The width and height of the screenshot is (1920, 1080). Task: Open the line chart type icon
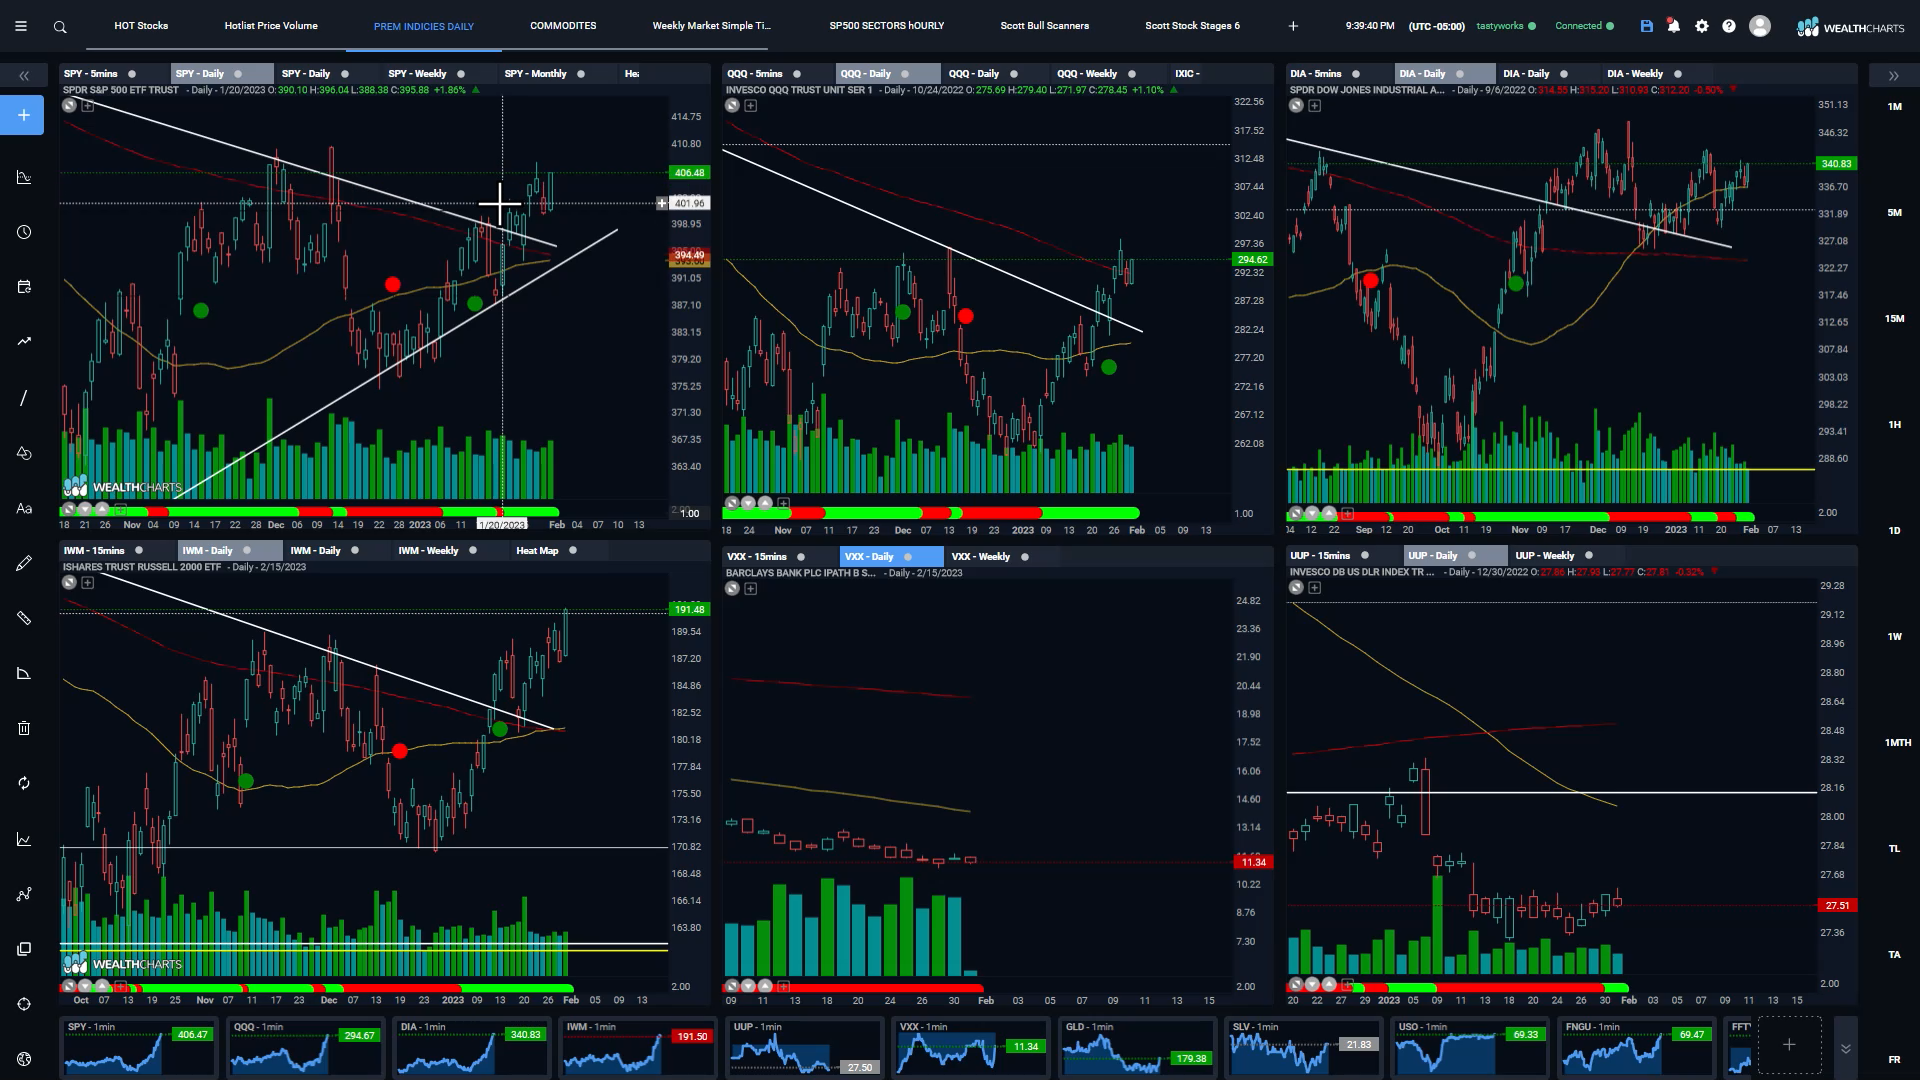click(x=24, y=839)
